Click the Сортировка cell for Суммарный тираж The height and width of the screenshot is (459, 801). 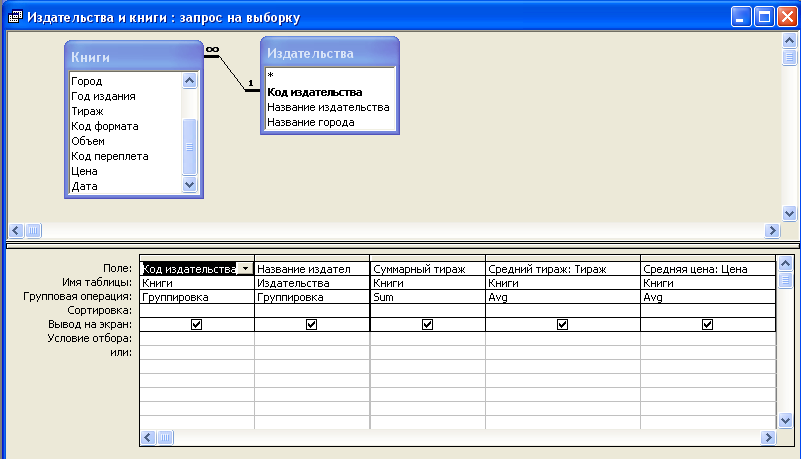[x=428, y=310]
